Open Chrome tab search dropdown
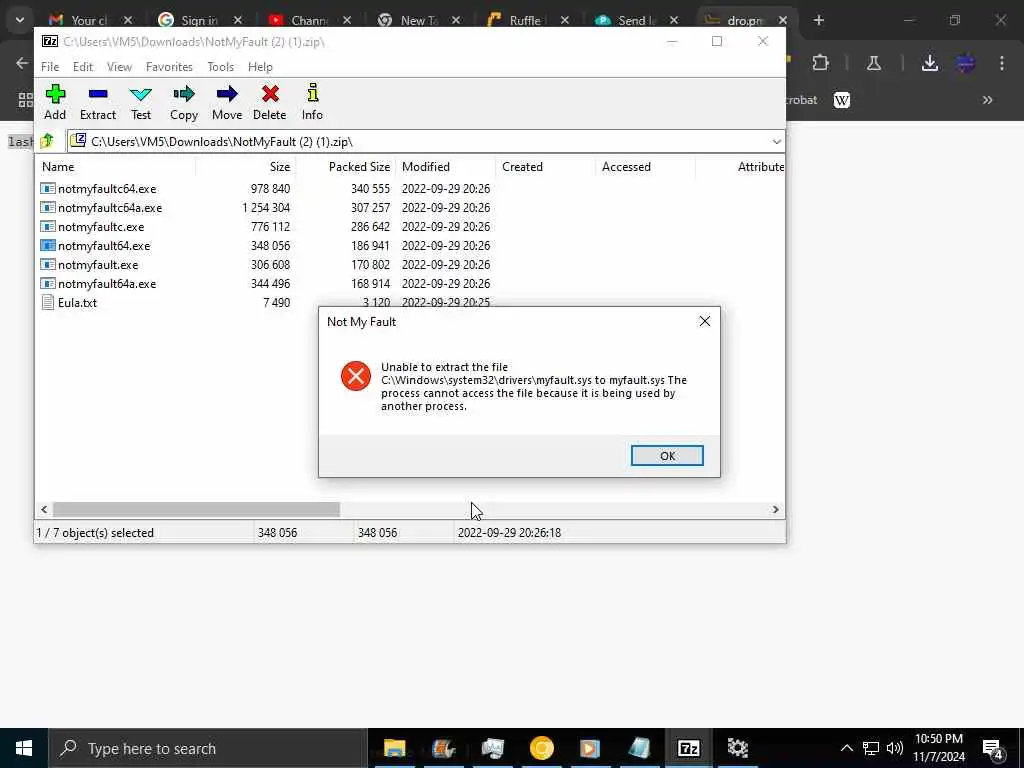The height and width of the screenshot is (768, 1024). [x=20, y=20]
